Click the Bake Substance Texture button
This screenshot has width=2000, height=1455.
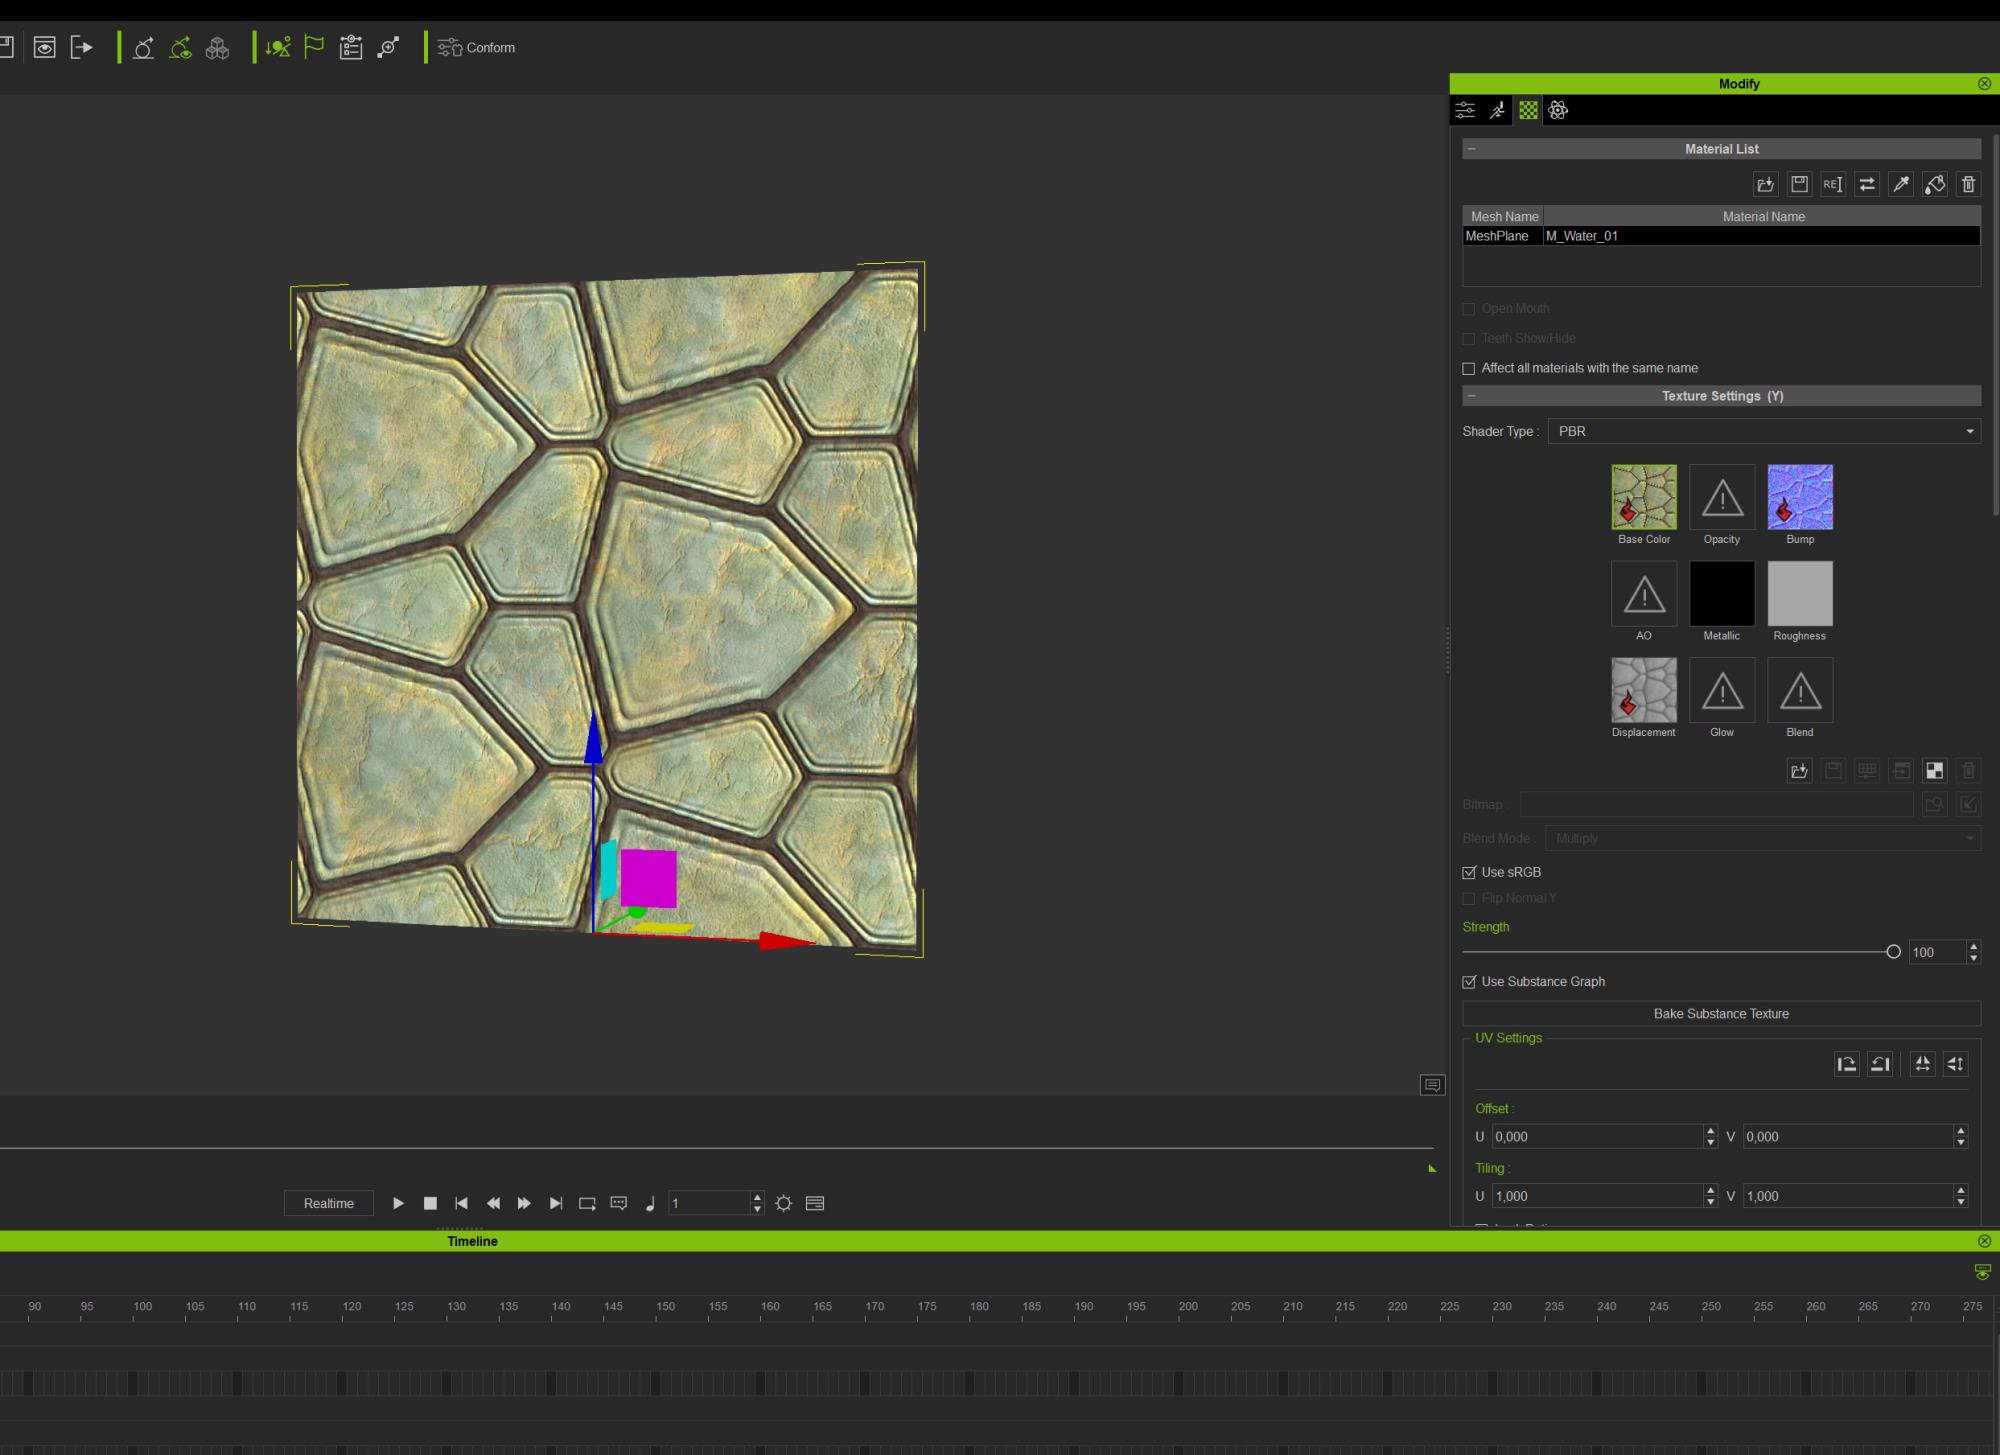pos(1721,1014)
